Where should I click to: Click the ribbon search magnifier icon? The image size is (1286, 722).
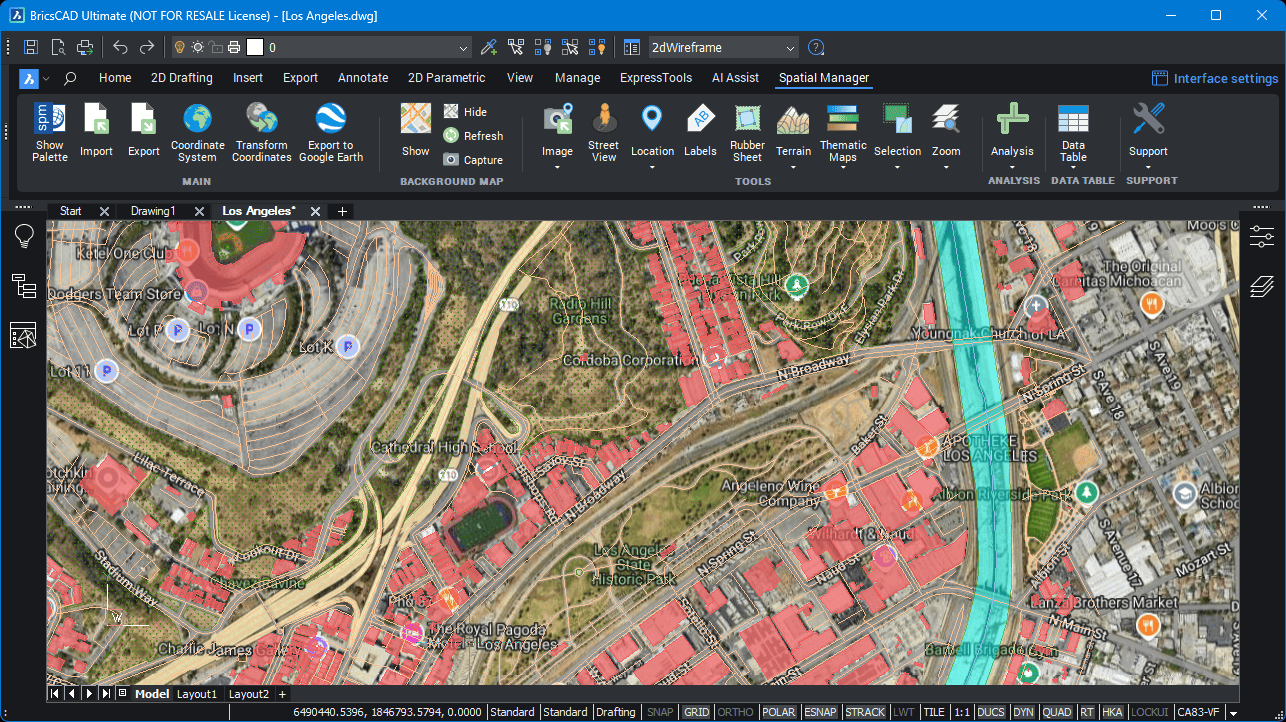pos(70,78)
